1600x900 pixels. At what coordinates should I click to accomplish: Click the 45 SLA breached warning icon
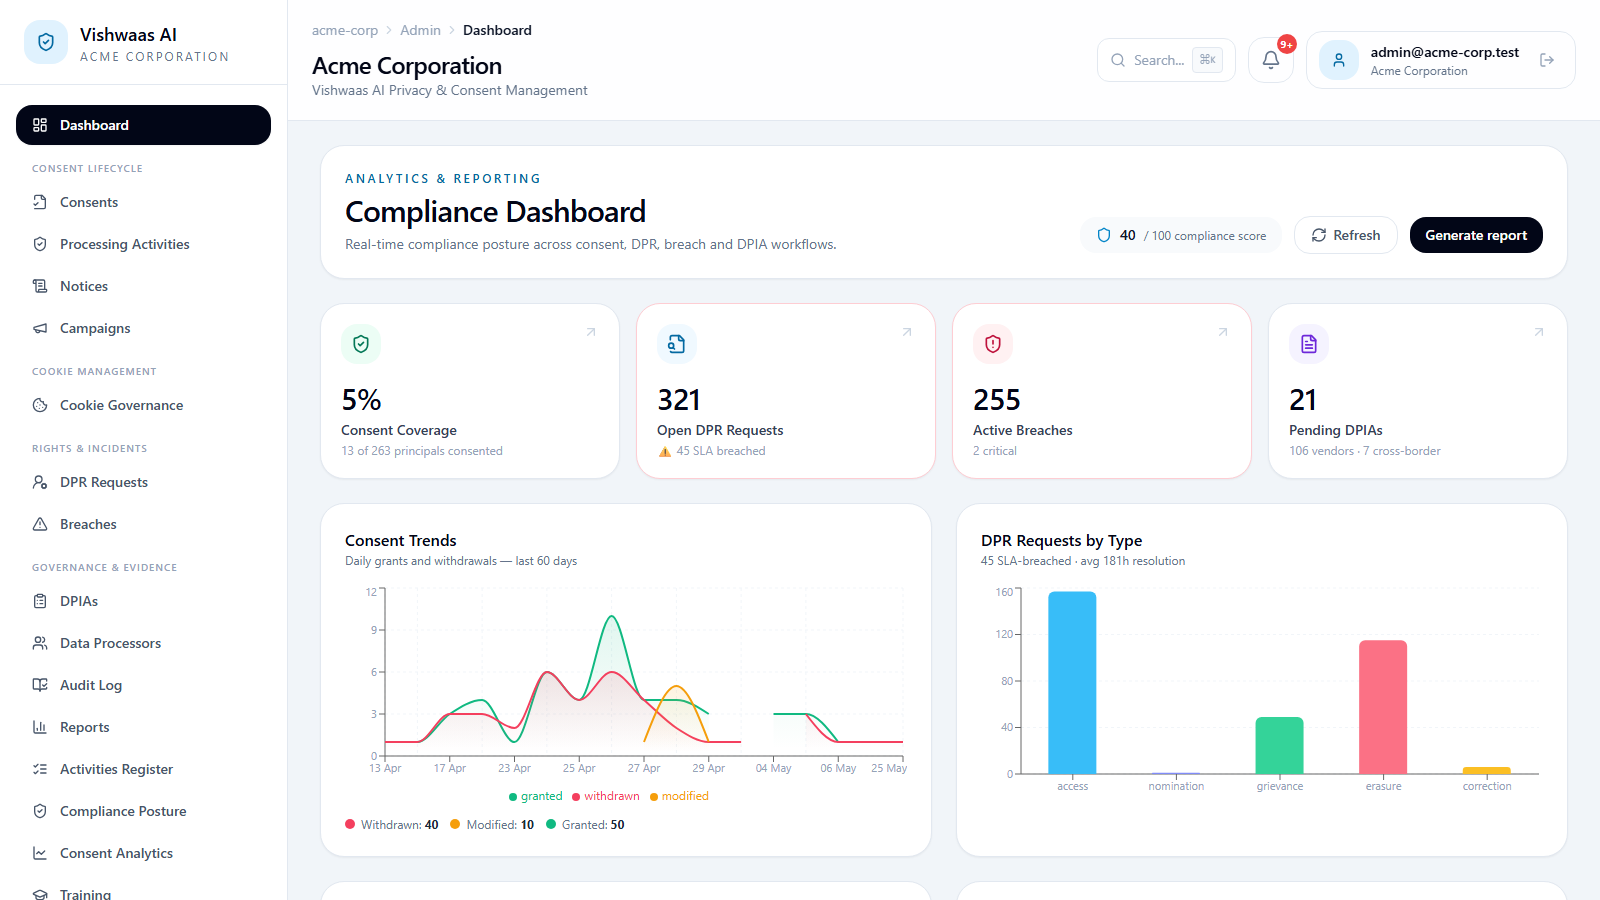point(665,452)
